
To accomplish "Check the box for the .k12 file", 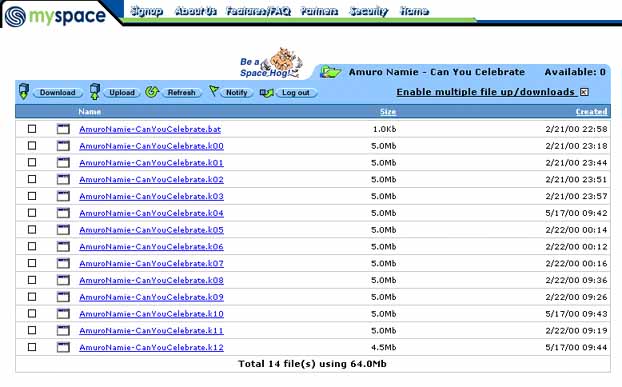I will (x=32, y=347).
